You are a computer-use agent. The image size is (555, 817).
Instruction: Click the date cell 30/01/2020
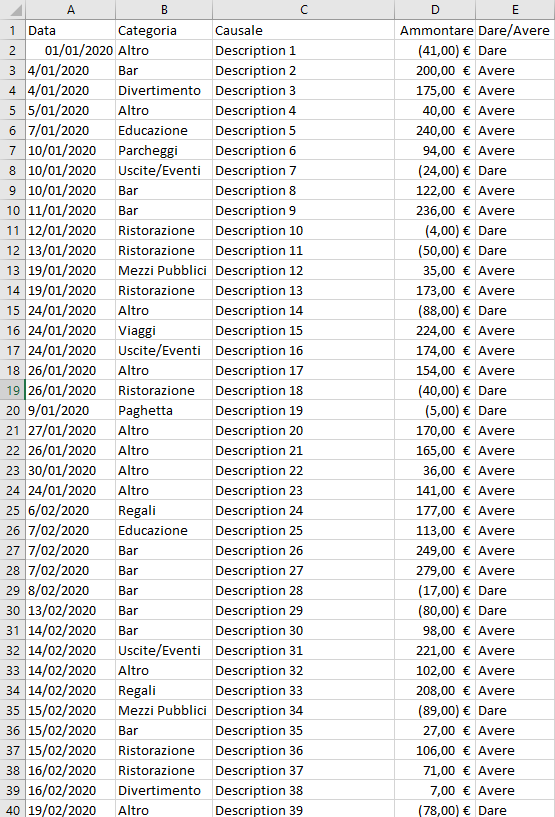(70, 471)
